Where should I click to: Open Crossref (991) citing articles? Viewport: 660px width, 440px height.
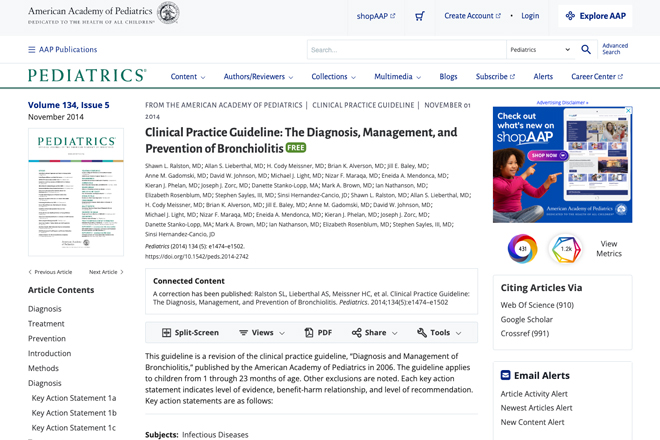point(525,333)
